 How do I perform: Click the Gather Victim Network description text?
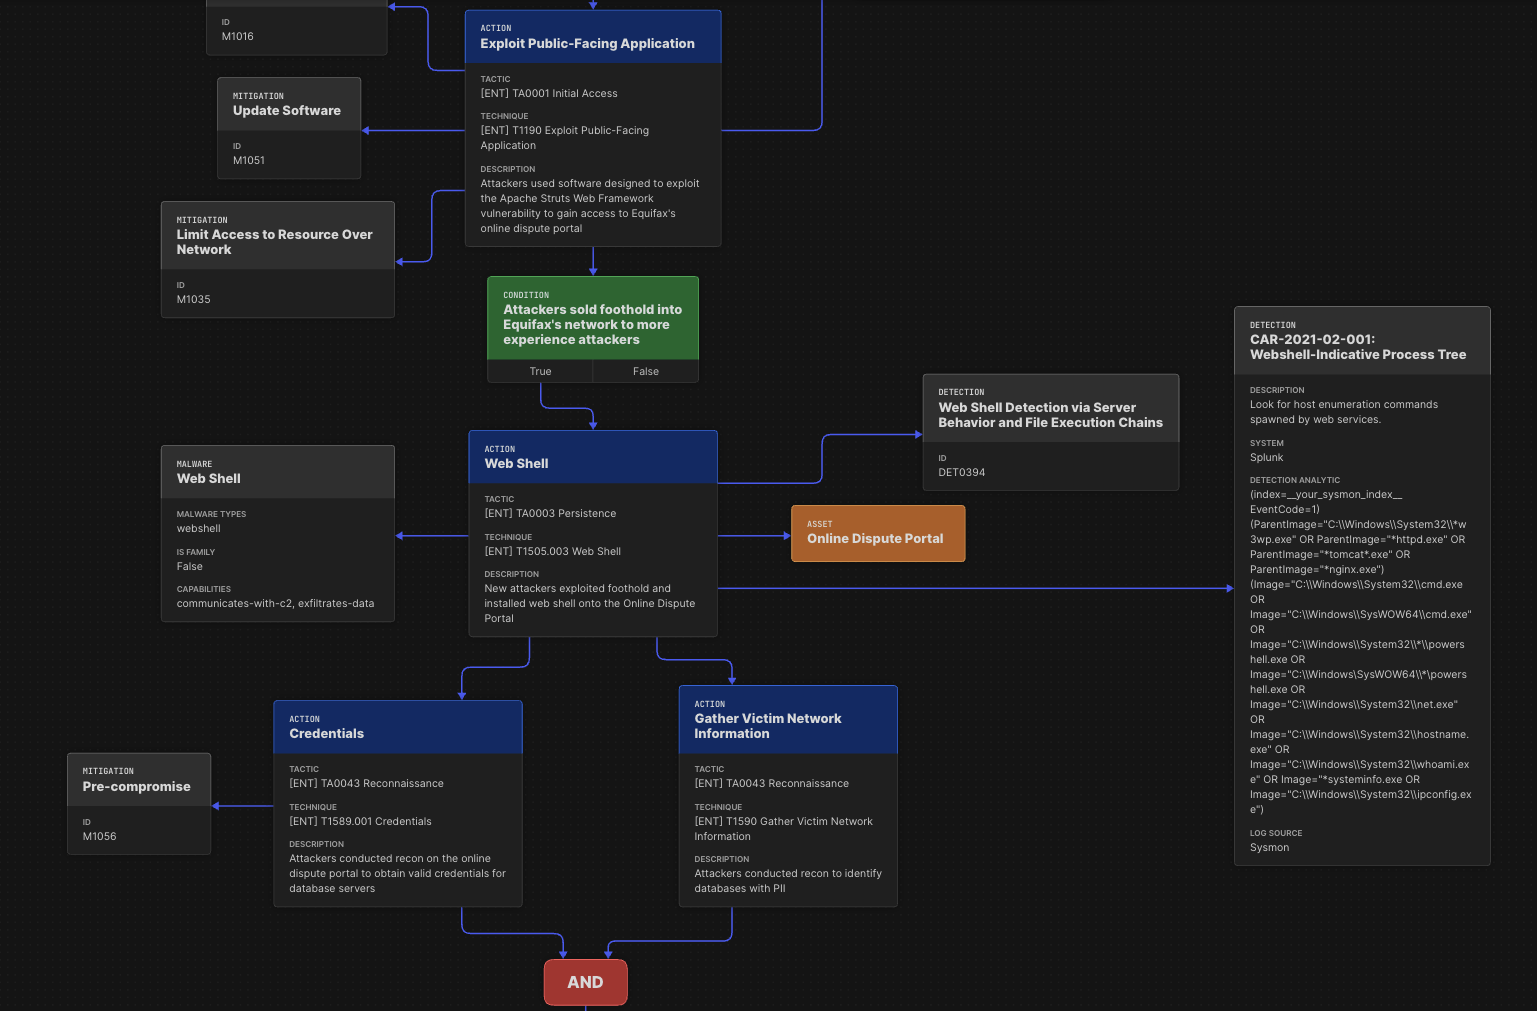point(788,881)
